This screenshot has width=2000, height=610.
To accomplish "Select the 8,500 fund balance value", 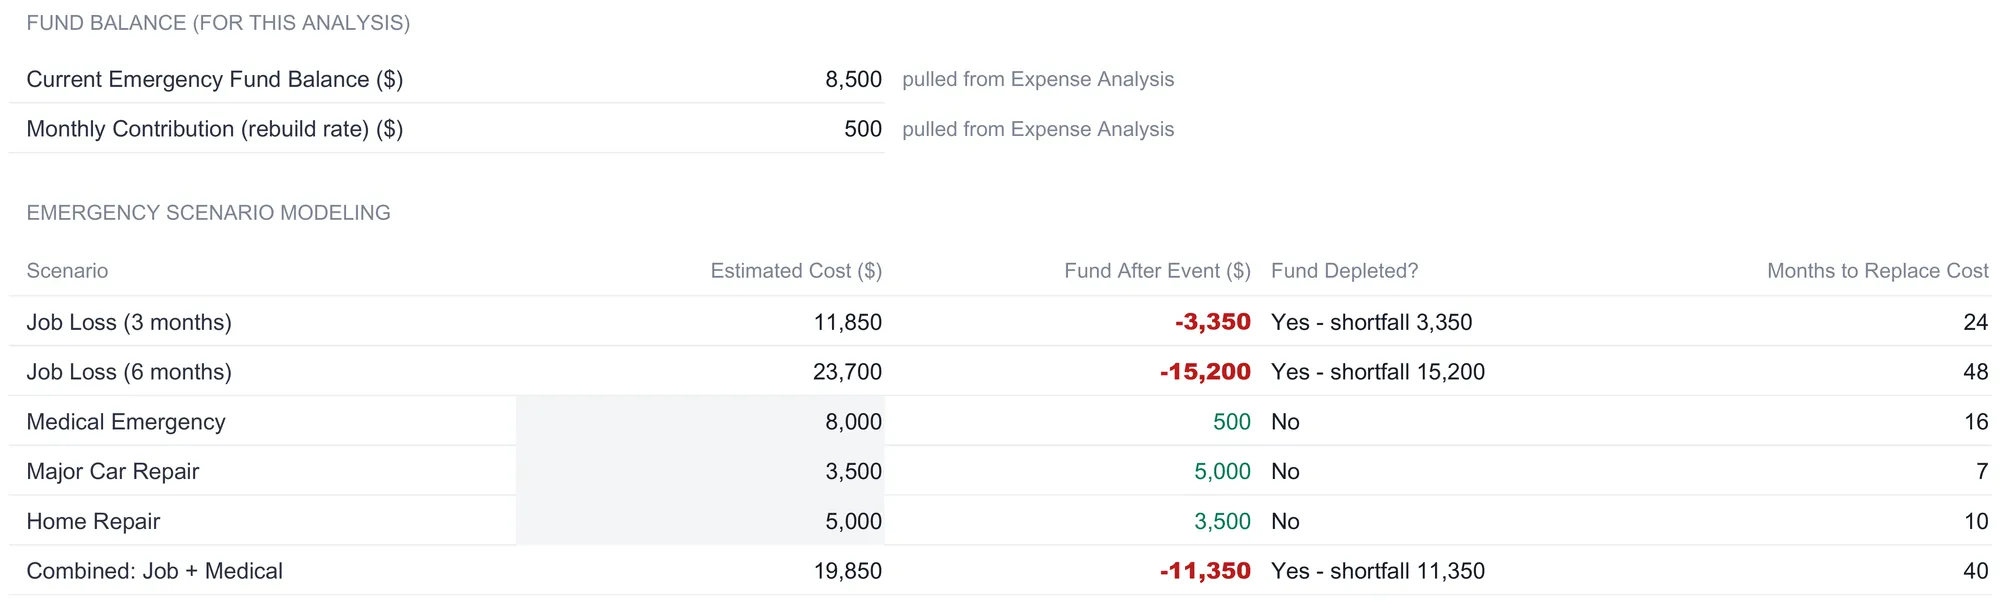I will tap(853, 79).
